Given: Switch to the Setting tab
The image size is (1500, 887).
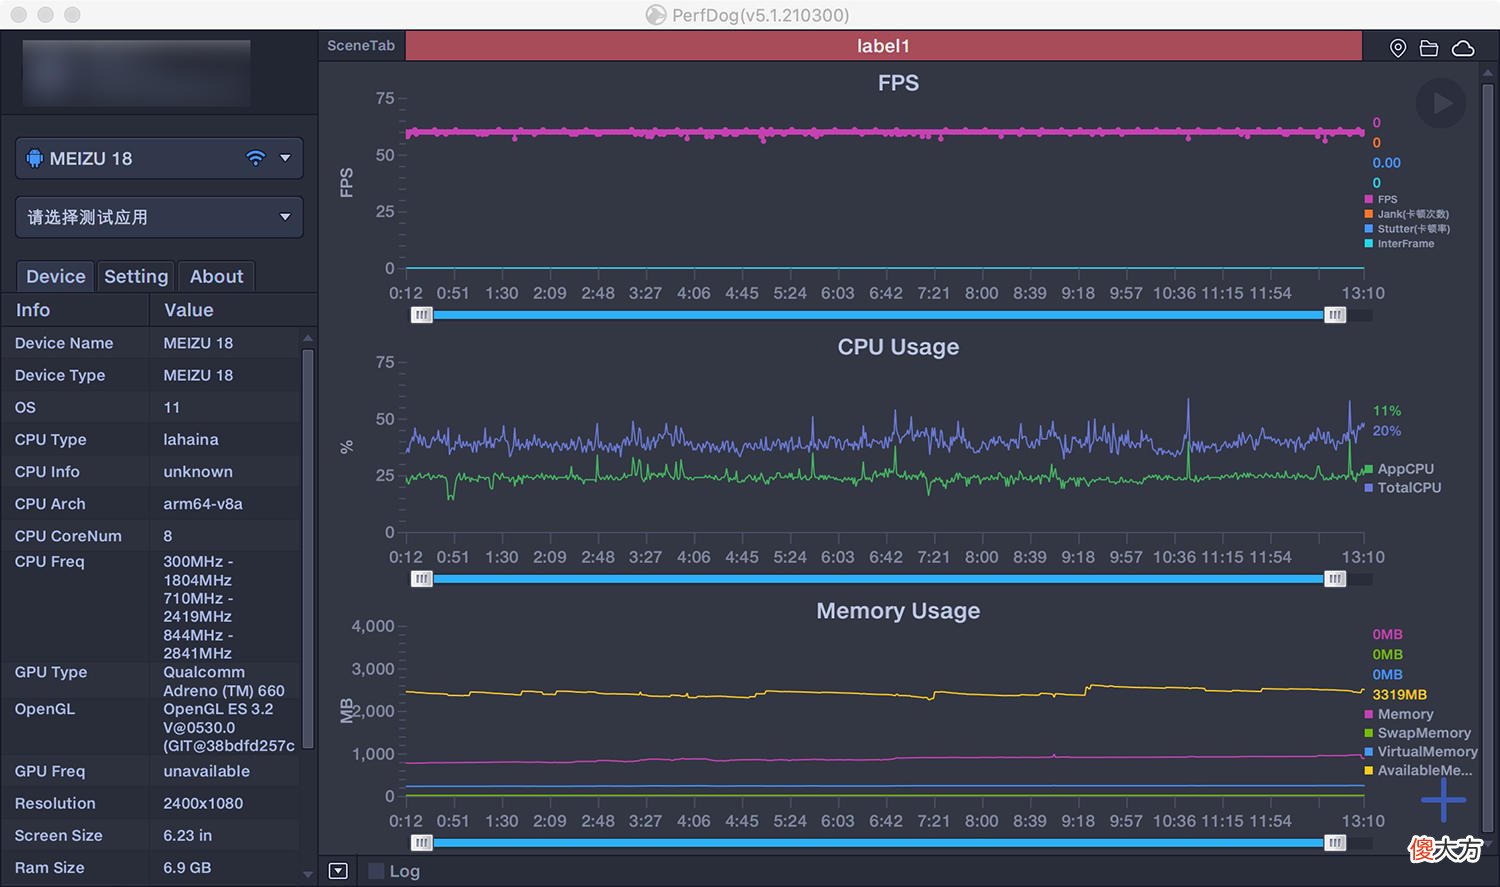Looking at the screenshot, I should [x=136, y=276].
